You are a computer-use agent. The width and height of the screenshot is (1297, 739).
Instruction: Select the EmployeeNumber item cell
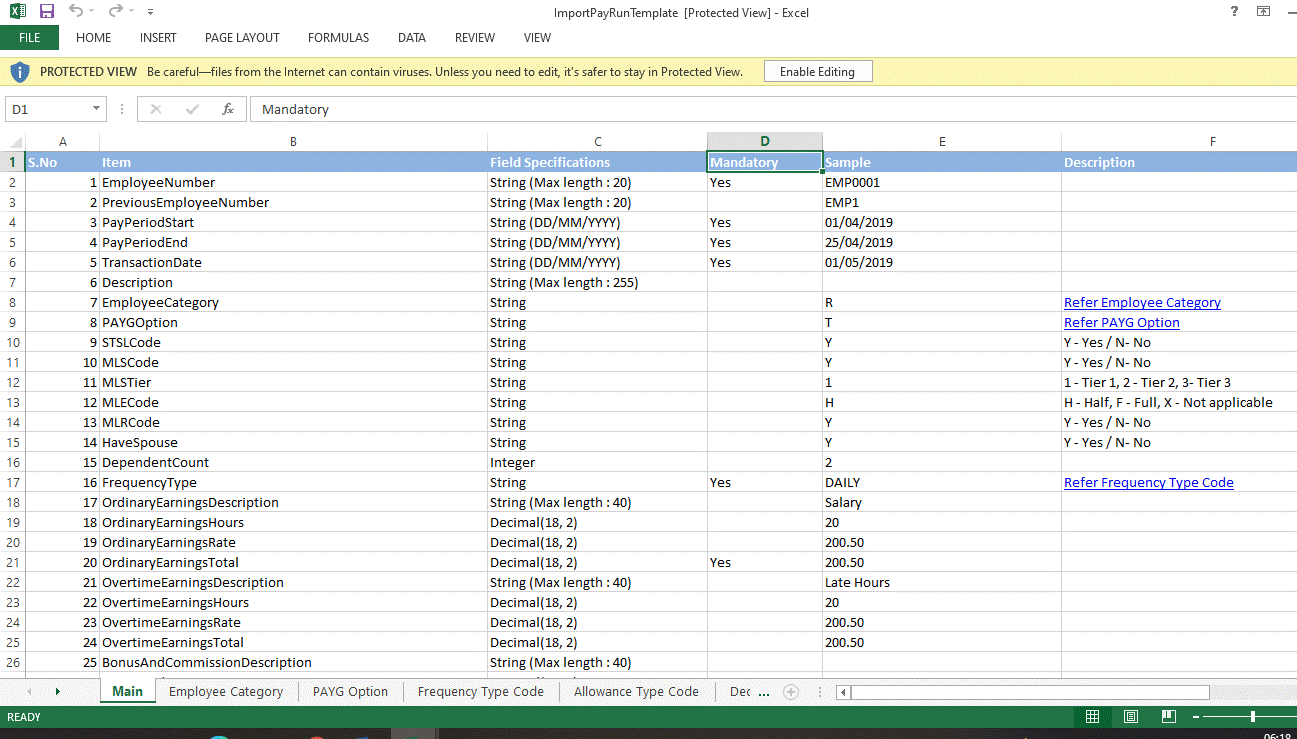coord(294,182)
